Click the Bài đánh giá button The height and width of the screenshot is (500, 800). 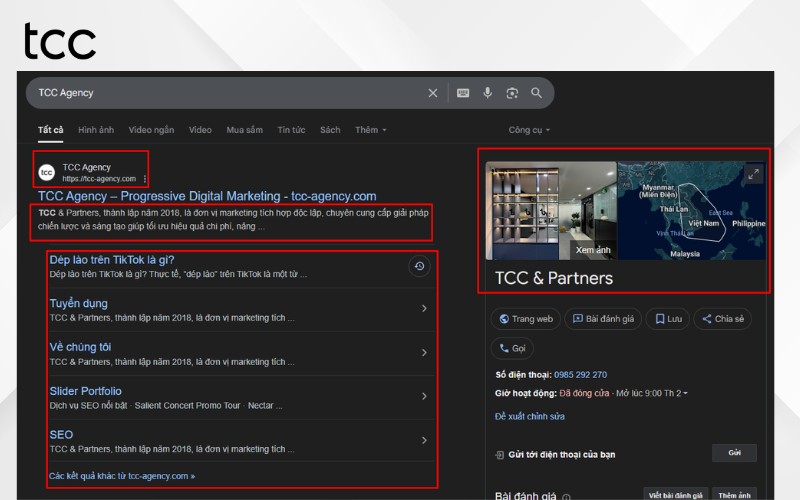pyautogui.click(x=603, y=319)
